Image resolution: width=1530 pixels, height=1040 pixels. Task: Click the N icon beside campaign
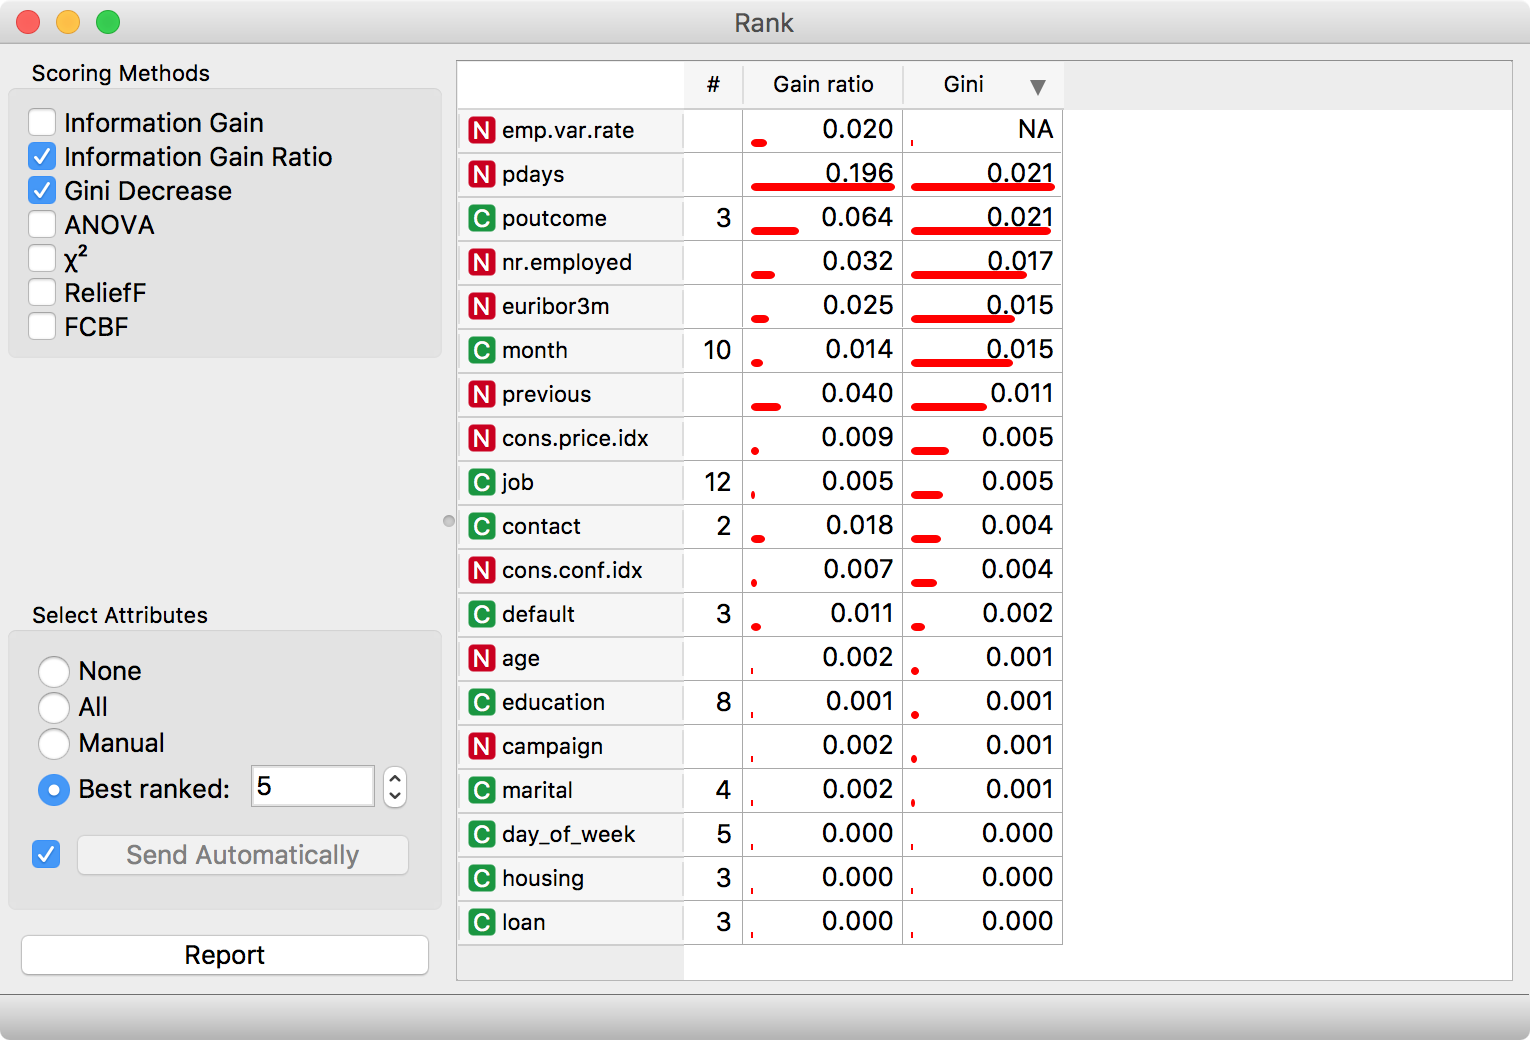click(x=481, y=746)
